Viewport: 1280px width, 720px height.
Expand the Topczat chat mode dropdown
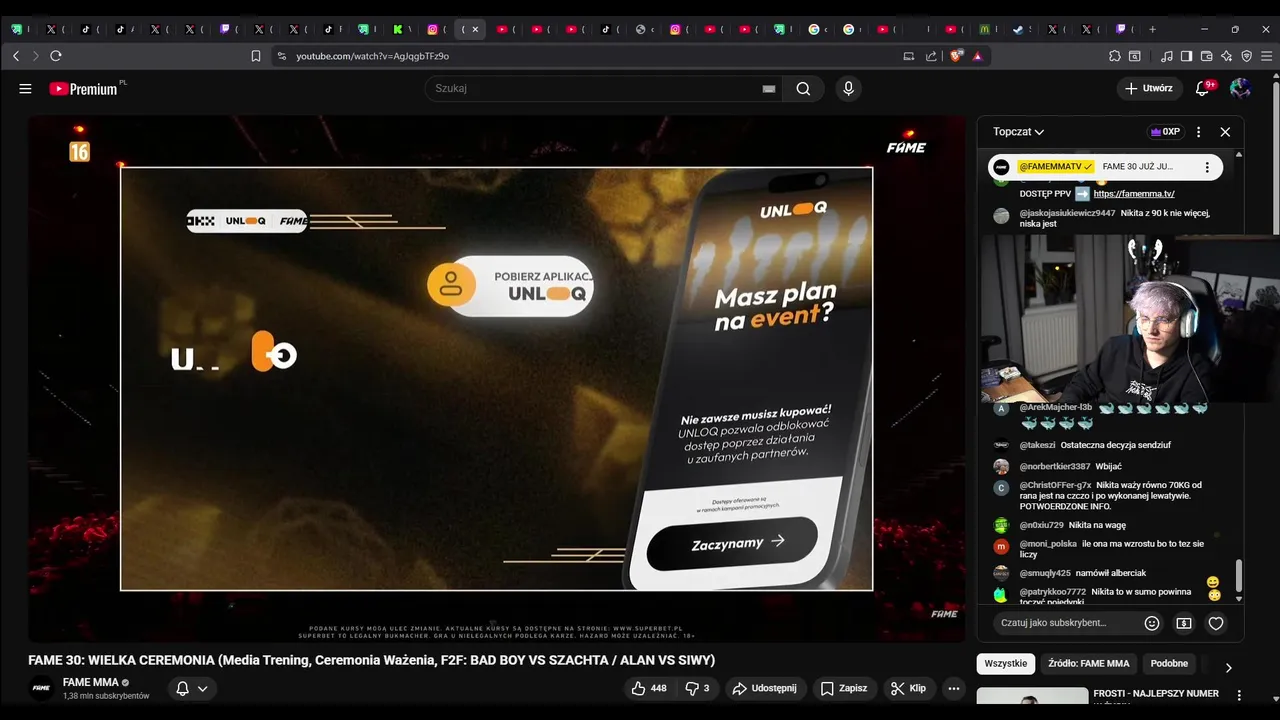click(x=1018, y=132)
